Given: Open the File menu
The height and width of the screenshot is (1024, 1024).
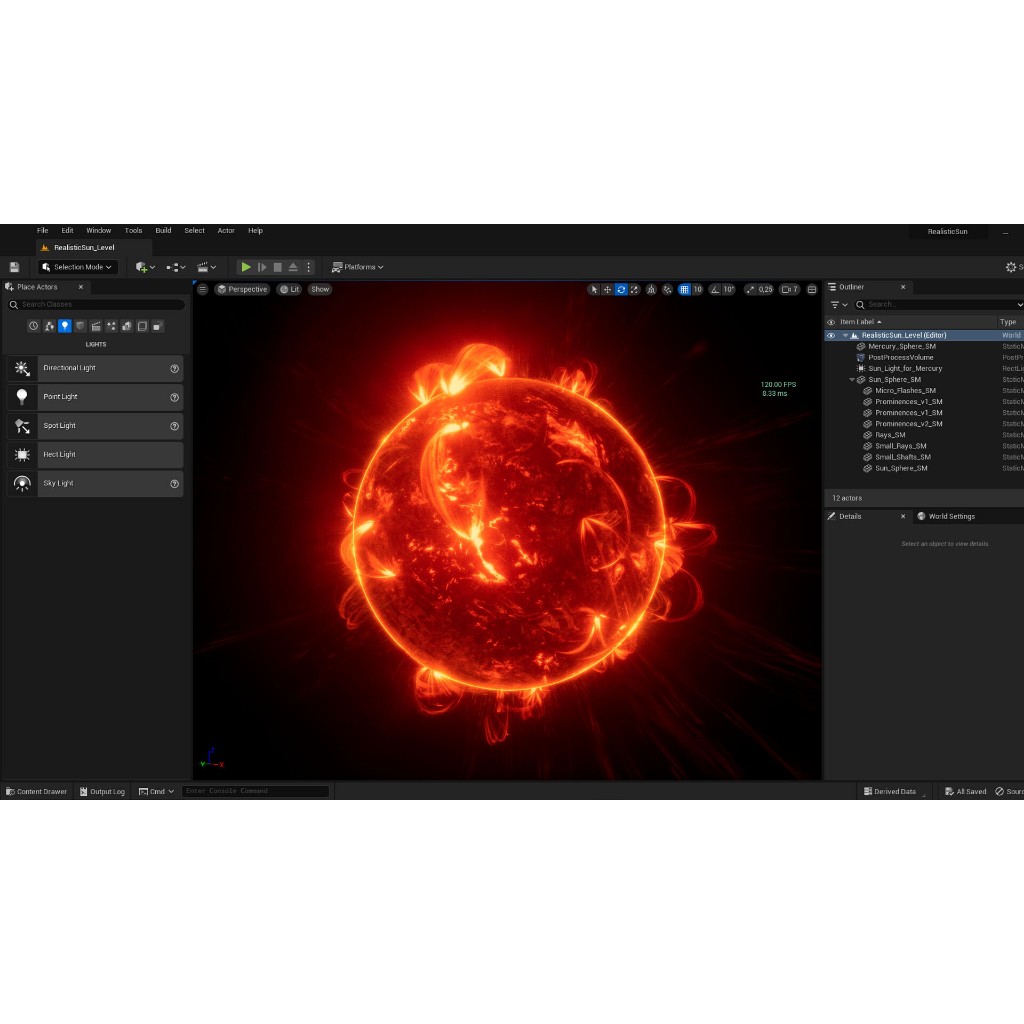Looking at the screenshot, I should pyautogui.click(x=42, y=231).
